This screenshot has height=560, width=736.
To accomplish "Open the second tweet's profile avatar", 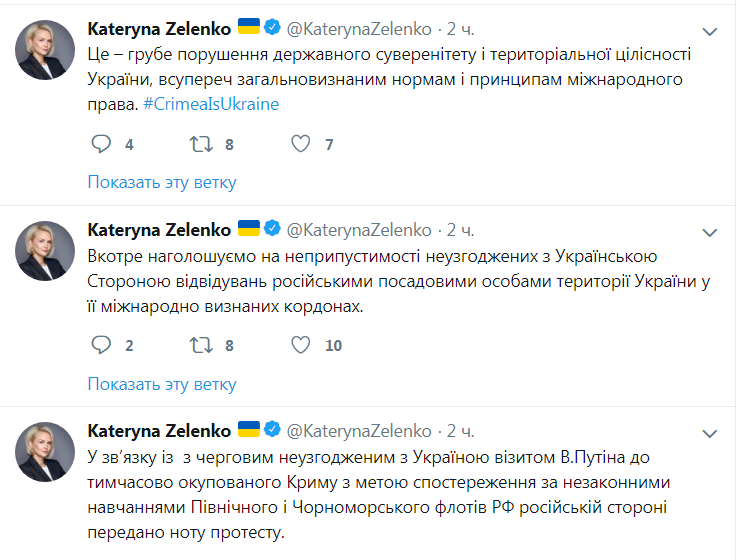I will click(x=46, y=250).
